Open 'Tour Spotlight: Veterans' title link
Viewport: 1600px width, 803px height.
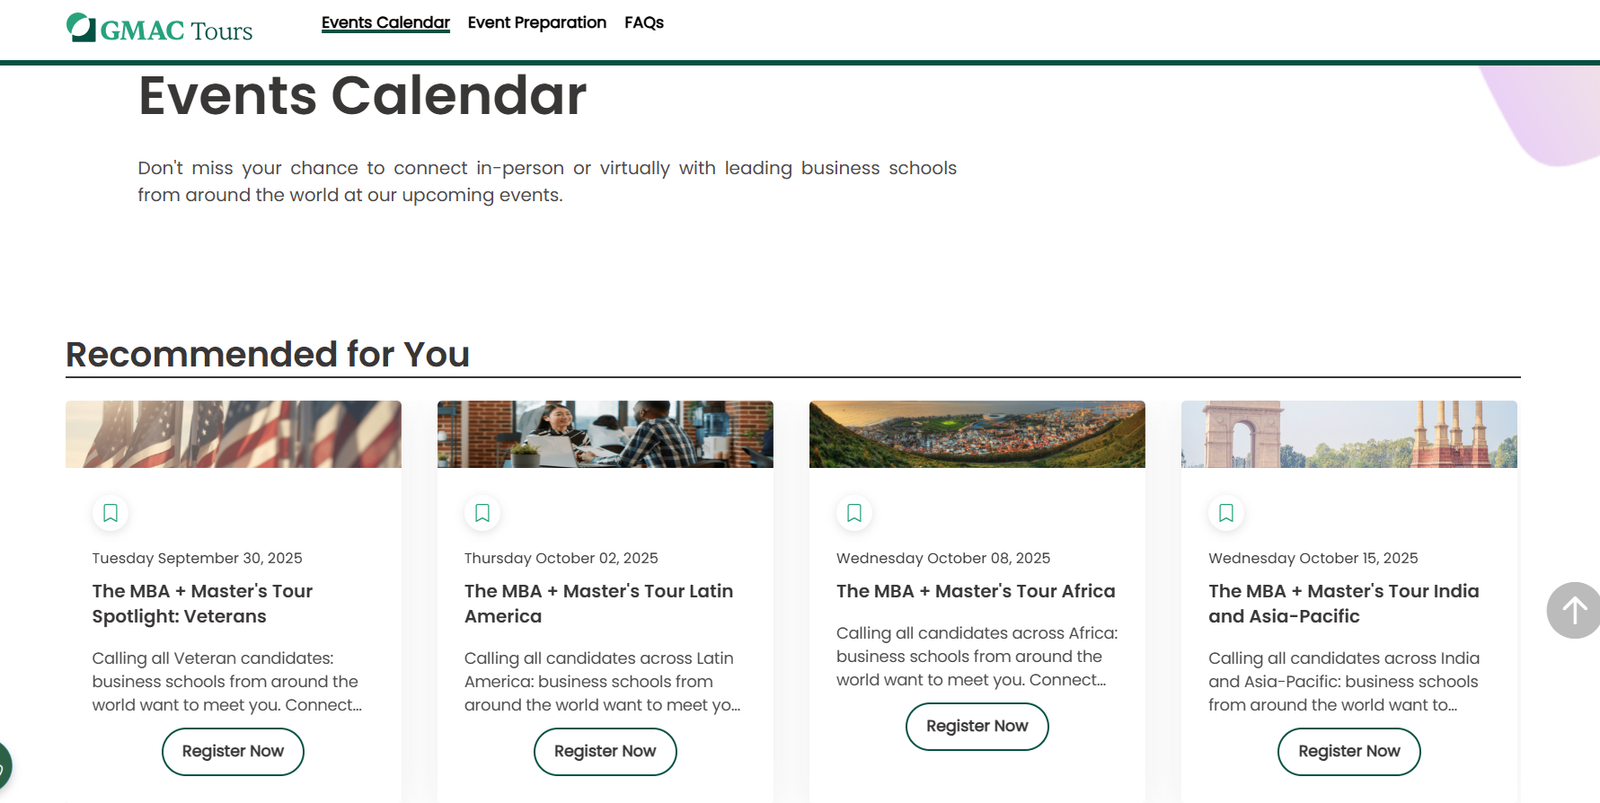202,604
